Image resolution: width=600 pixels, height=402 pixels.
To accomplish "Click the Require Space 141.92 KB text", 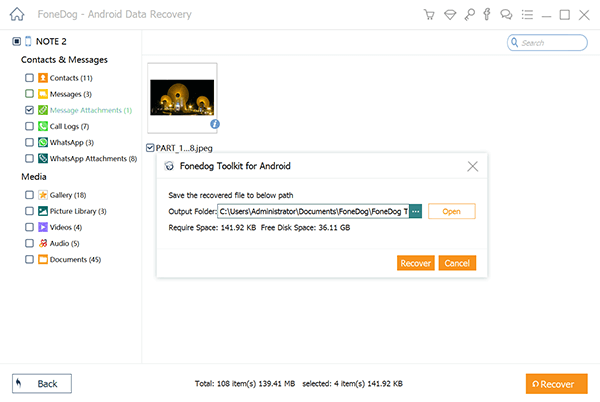I will point(212,228).
